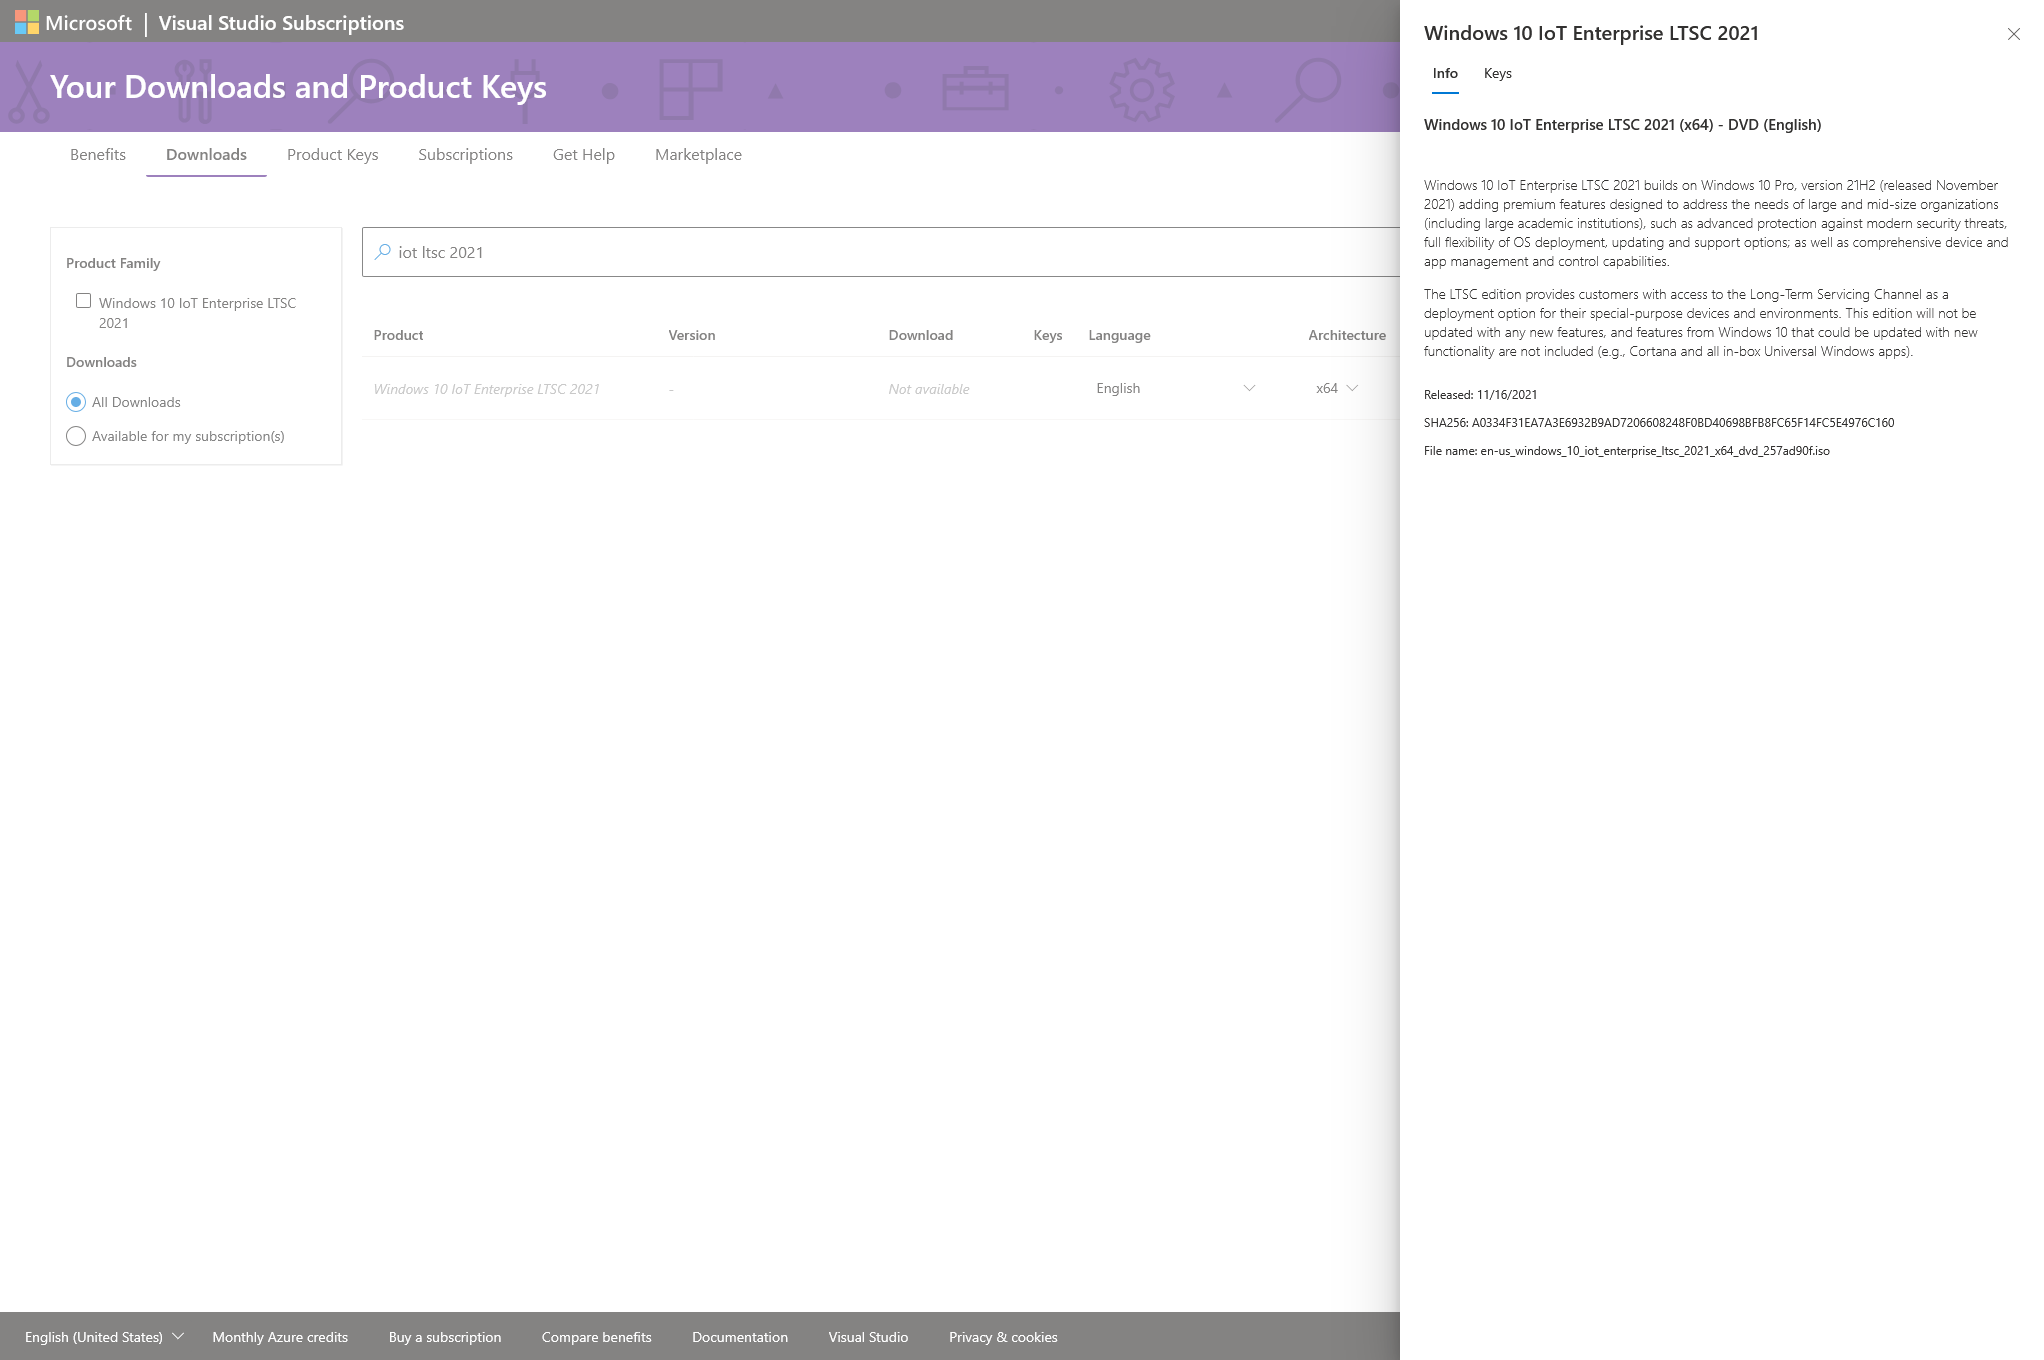Viewport: 2044px width, 1360px height.
Task: Click the Microsoft logo icon
Action: point(27,22)
